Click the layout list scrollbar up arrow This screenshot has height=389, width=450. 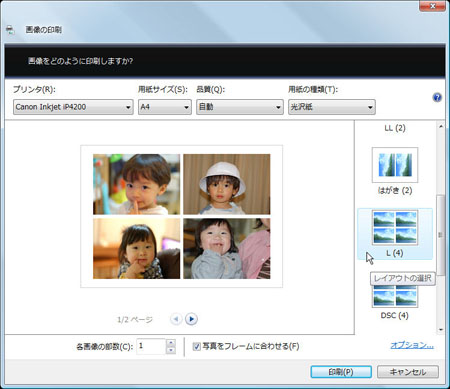(x=441, y=126)
